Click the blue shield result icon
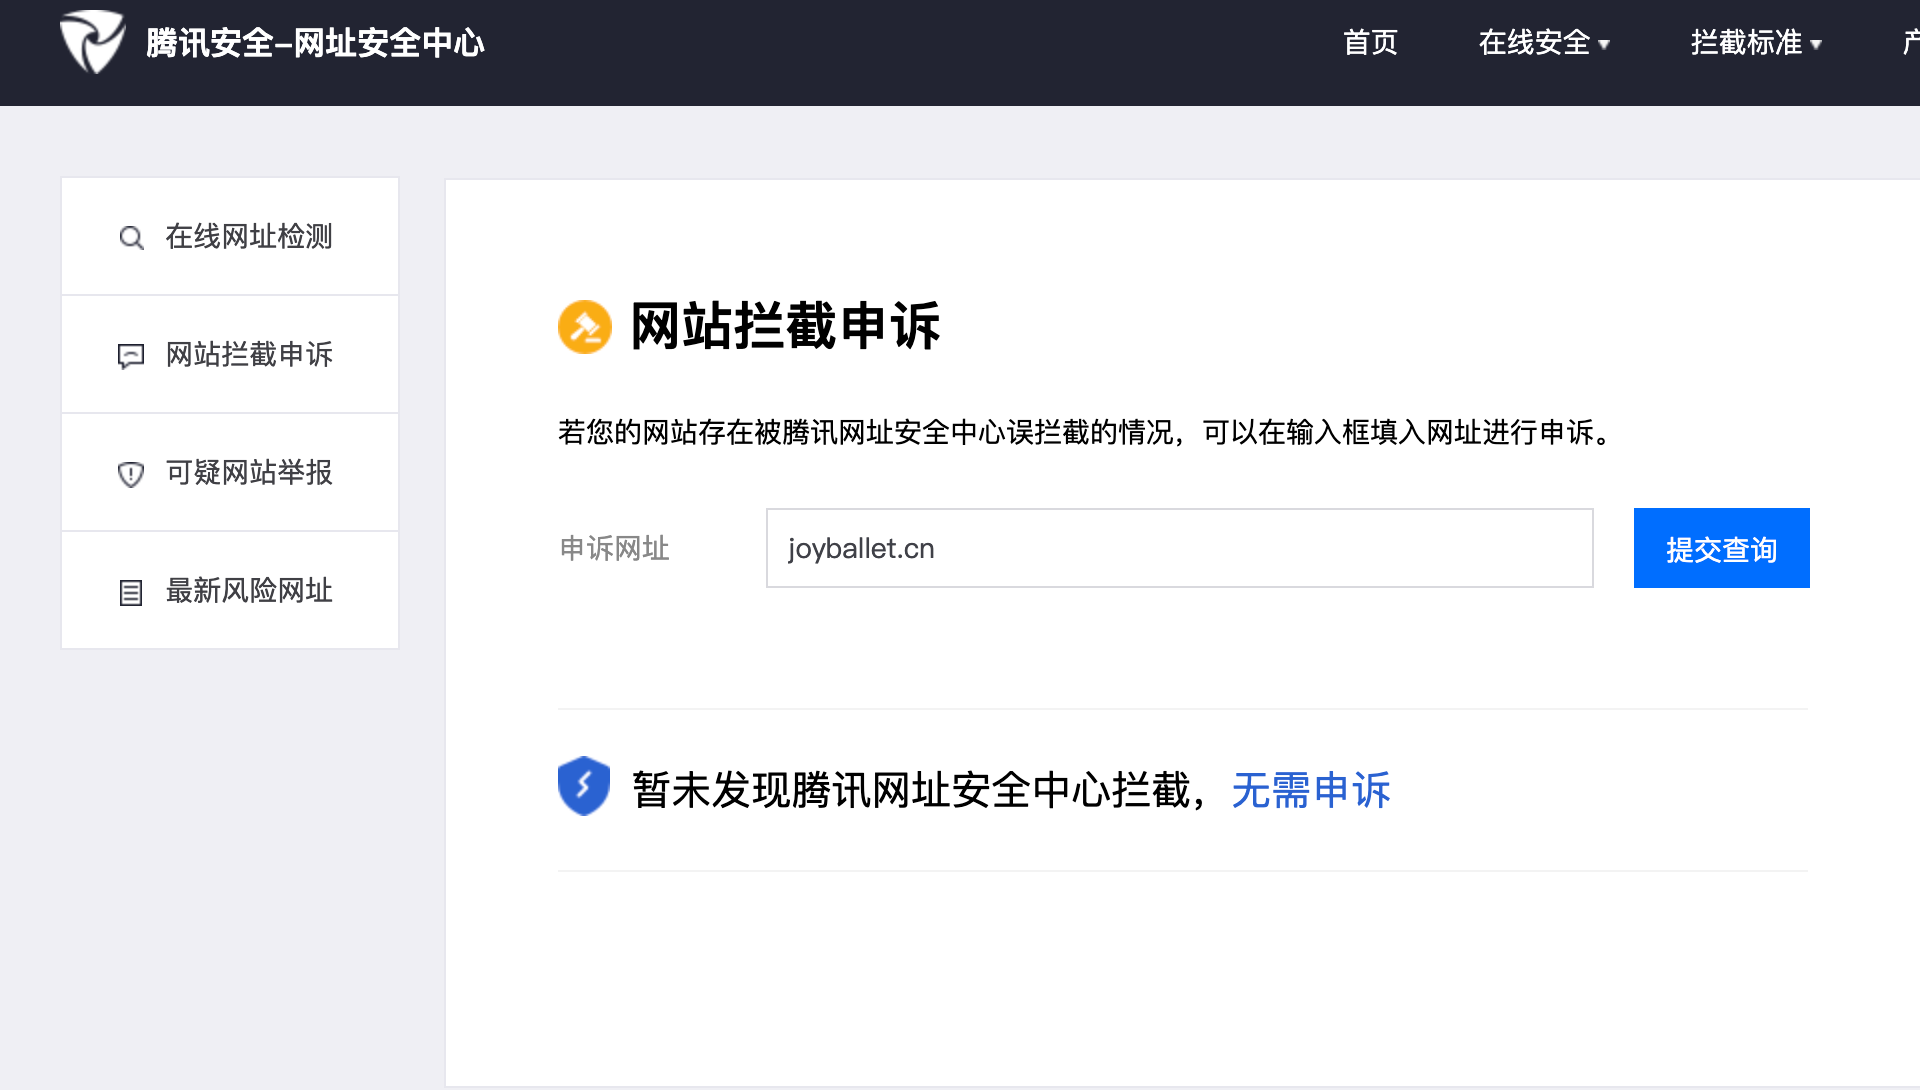 pos(584,787)
